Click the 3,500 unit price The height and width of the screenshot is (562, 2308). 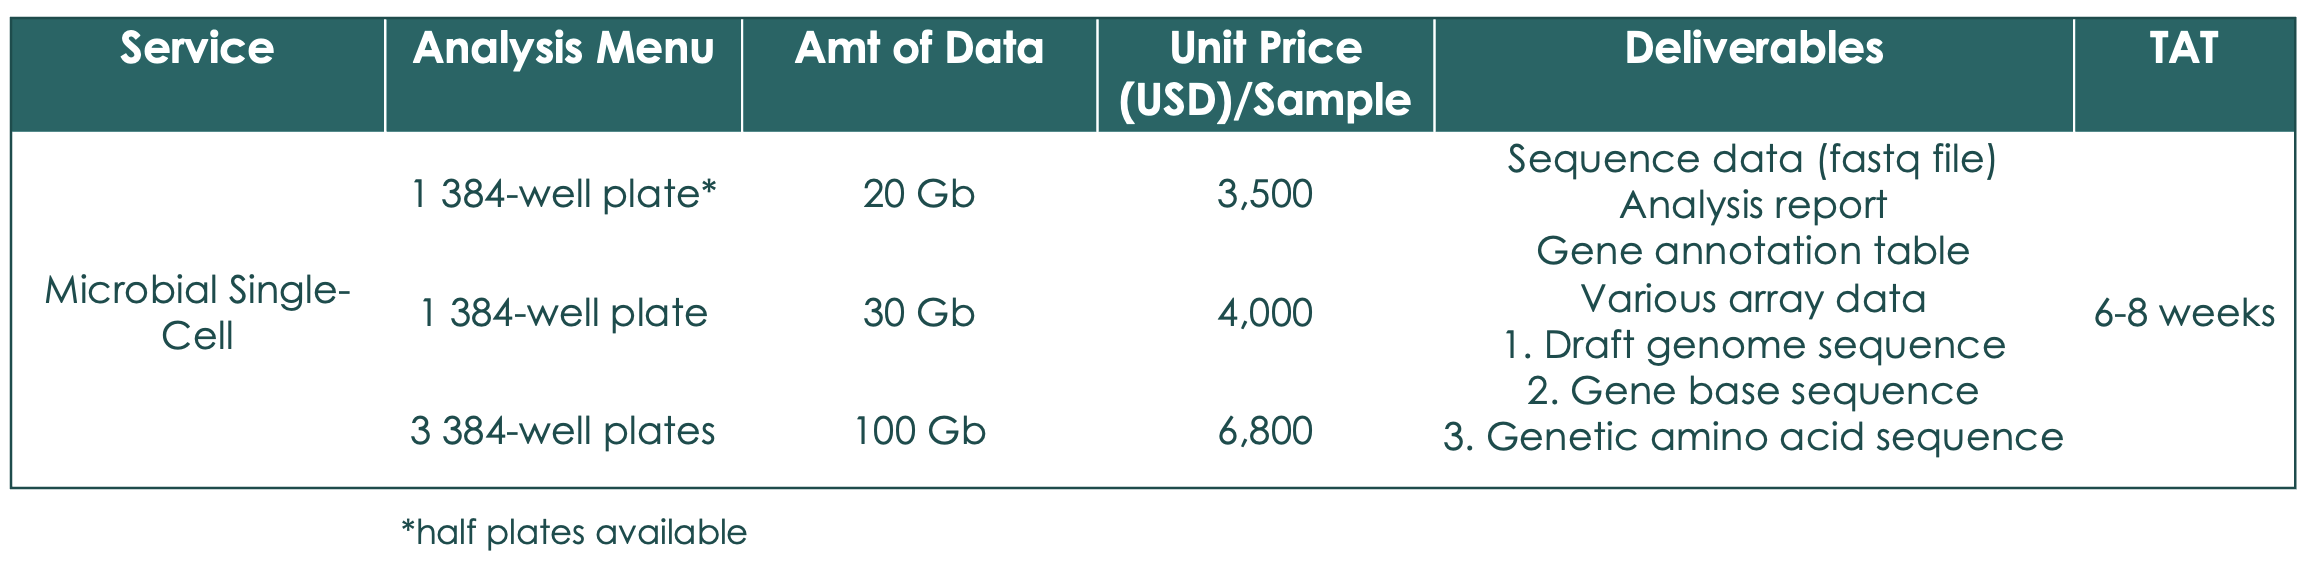click(x=1265, y=194)
